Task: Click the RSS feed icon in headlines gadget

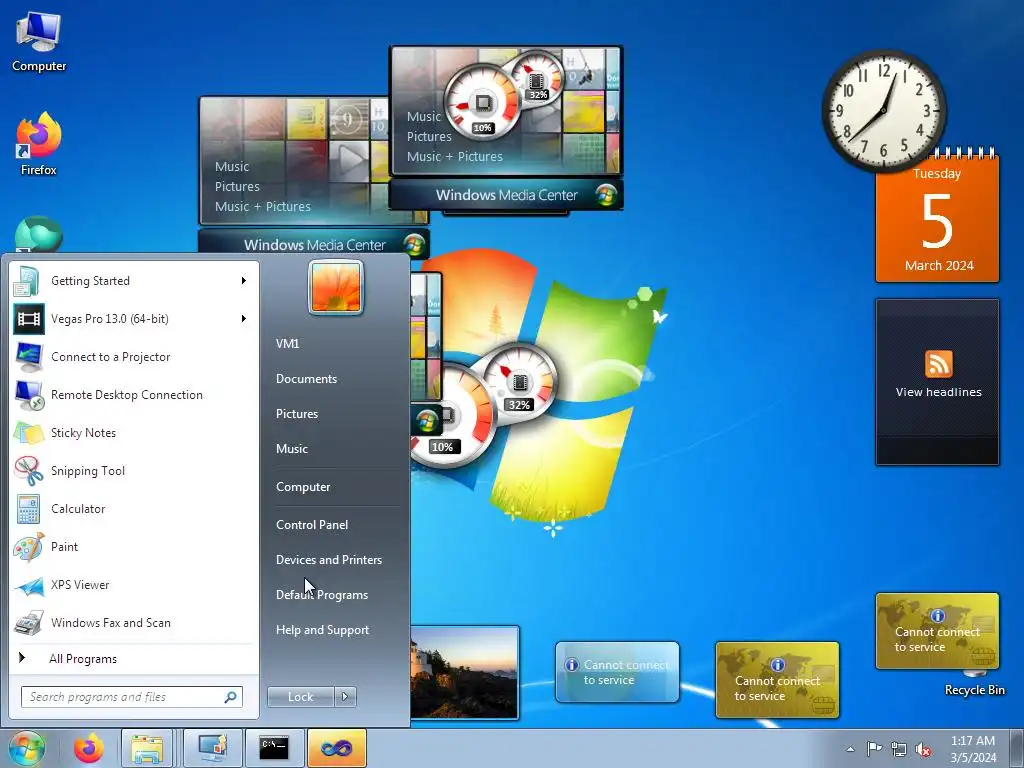Action: pos(938,364)
